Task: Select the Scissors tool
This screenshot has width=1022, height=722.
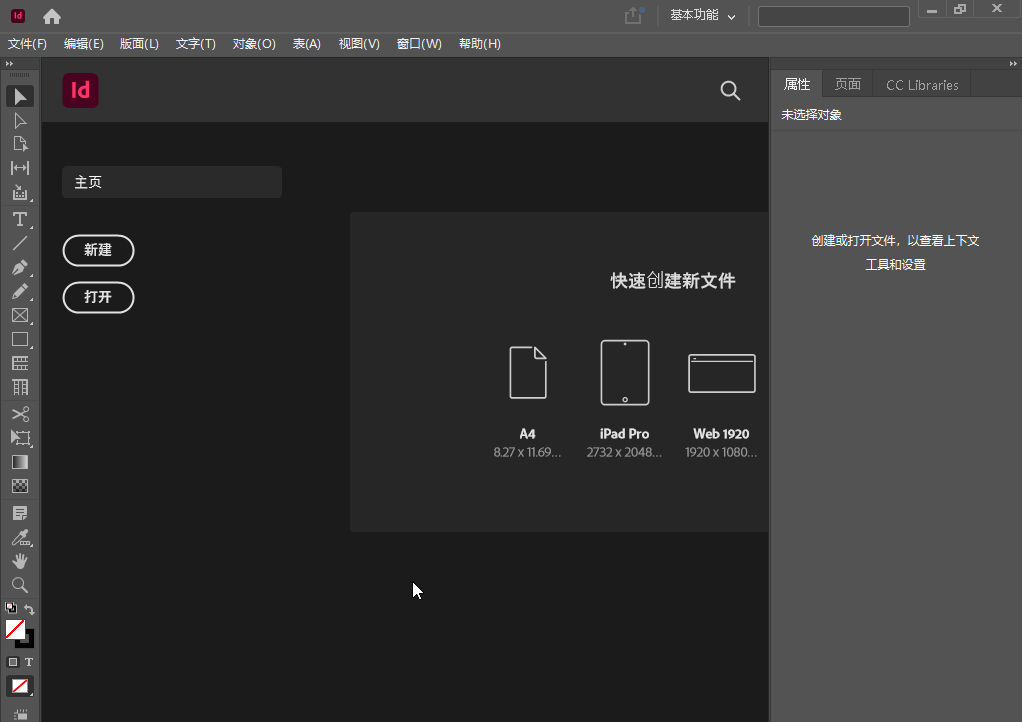Action: tap(20, 414)
